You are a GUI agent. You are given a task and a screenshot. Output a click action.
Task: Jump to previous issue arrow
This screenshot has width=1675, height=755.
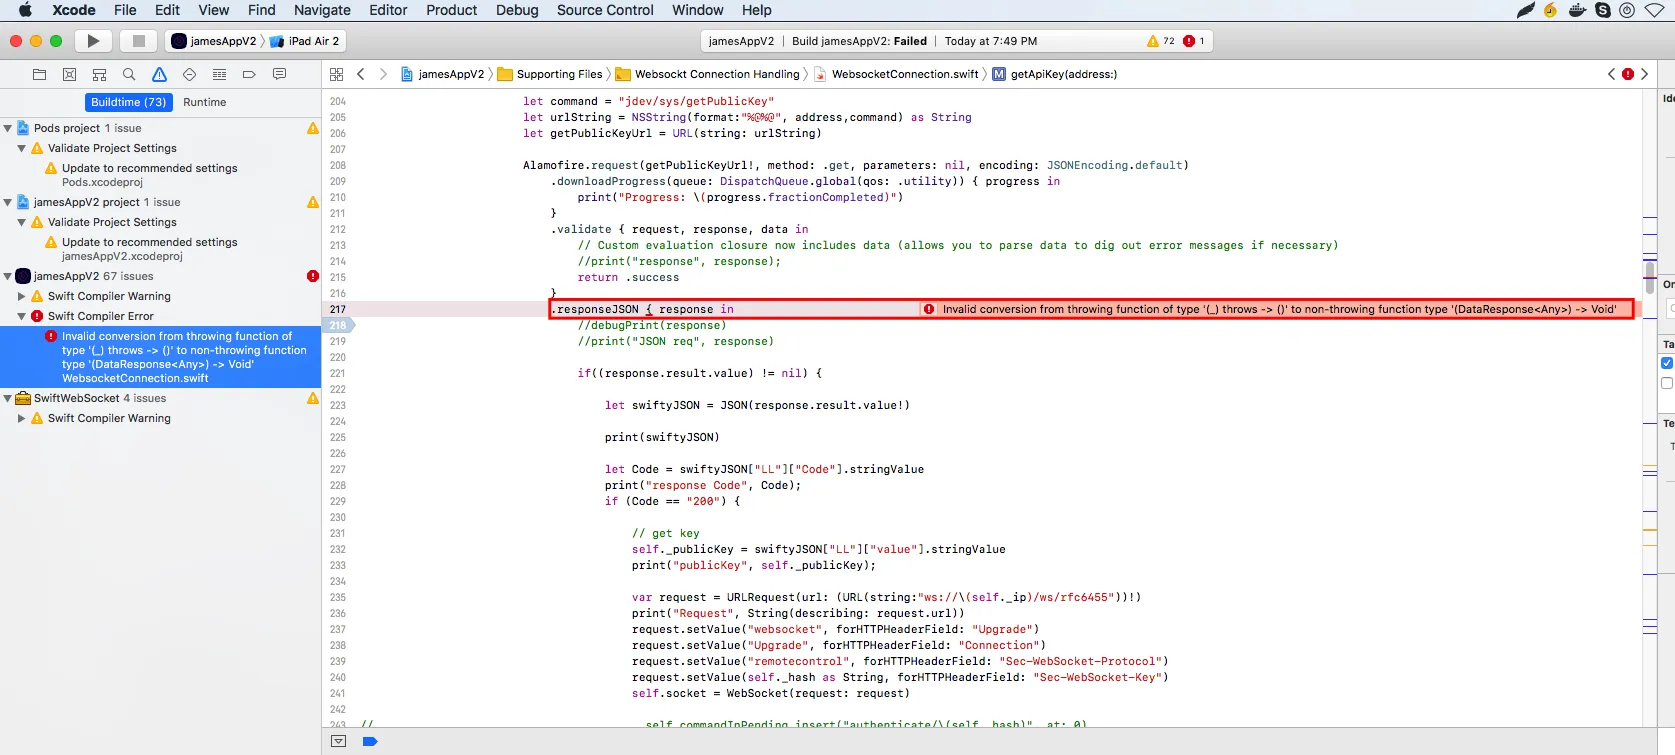click(1611, 74)
